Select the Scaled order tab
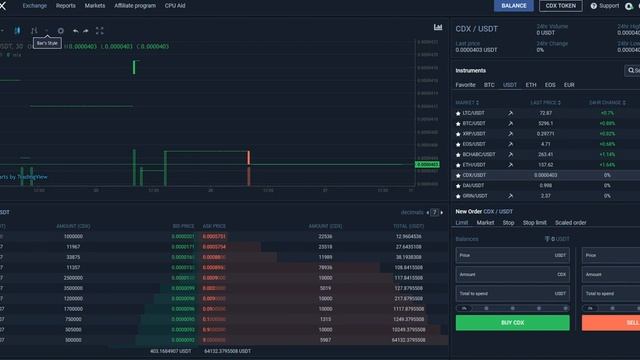 point(571,222)
